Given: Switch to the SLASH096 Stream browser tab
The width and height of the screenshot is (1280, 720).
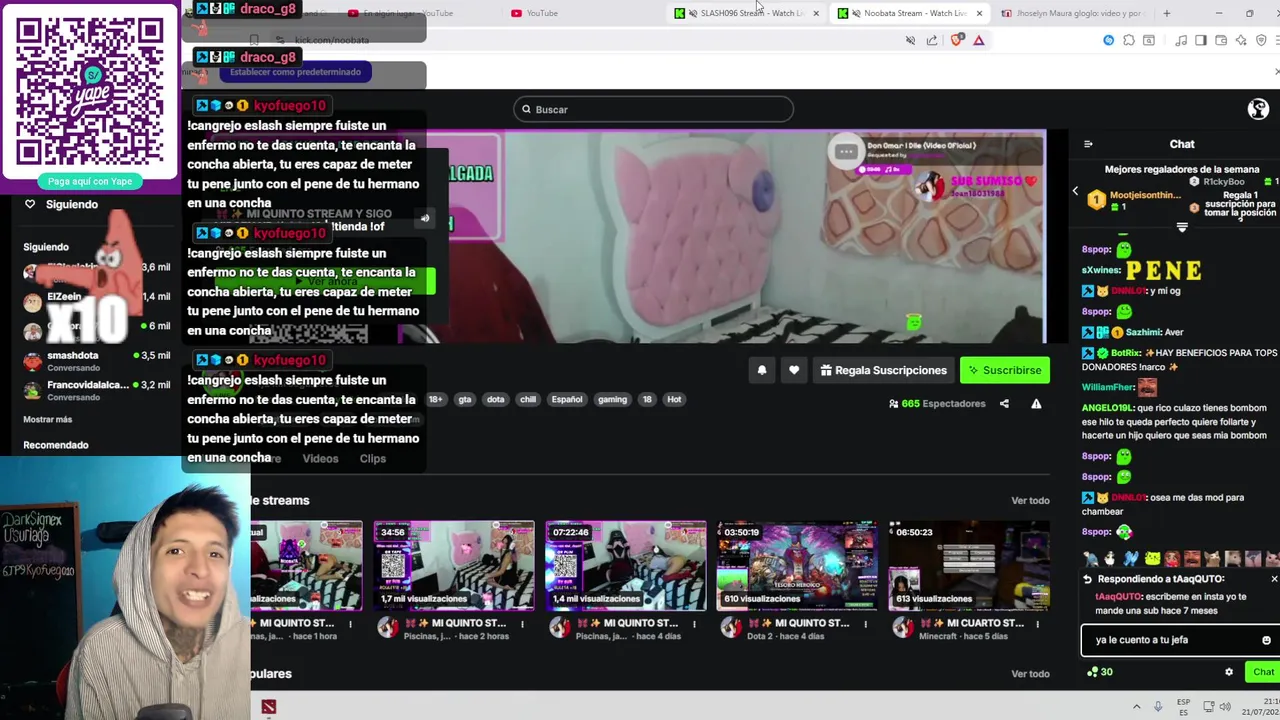Looking at the screenshot, I should pos(748,13).
